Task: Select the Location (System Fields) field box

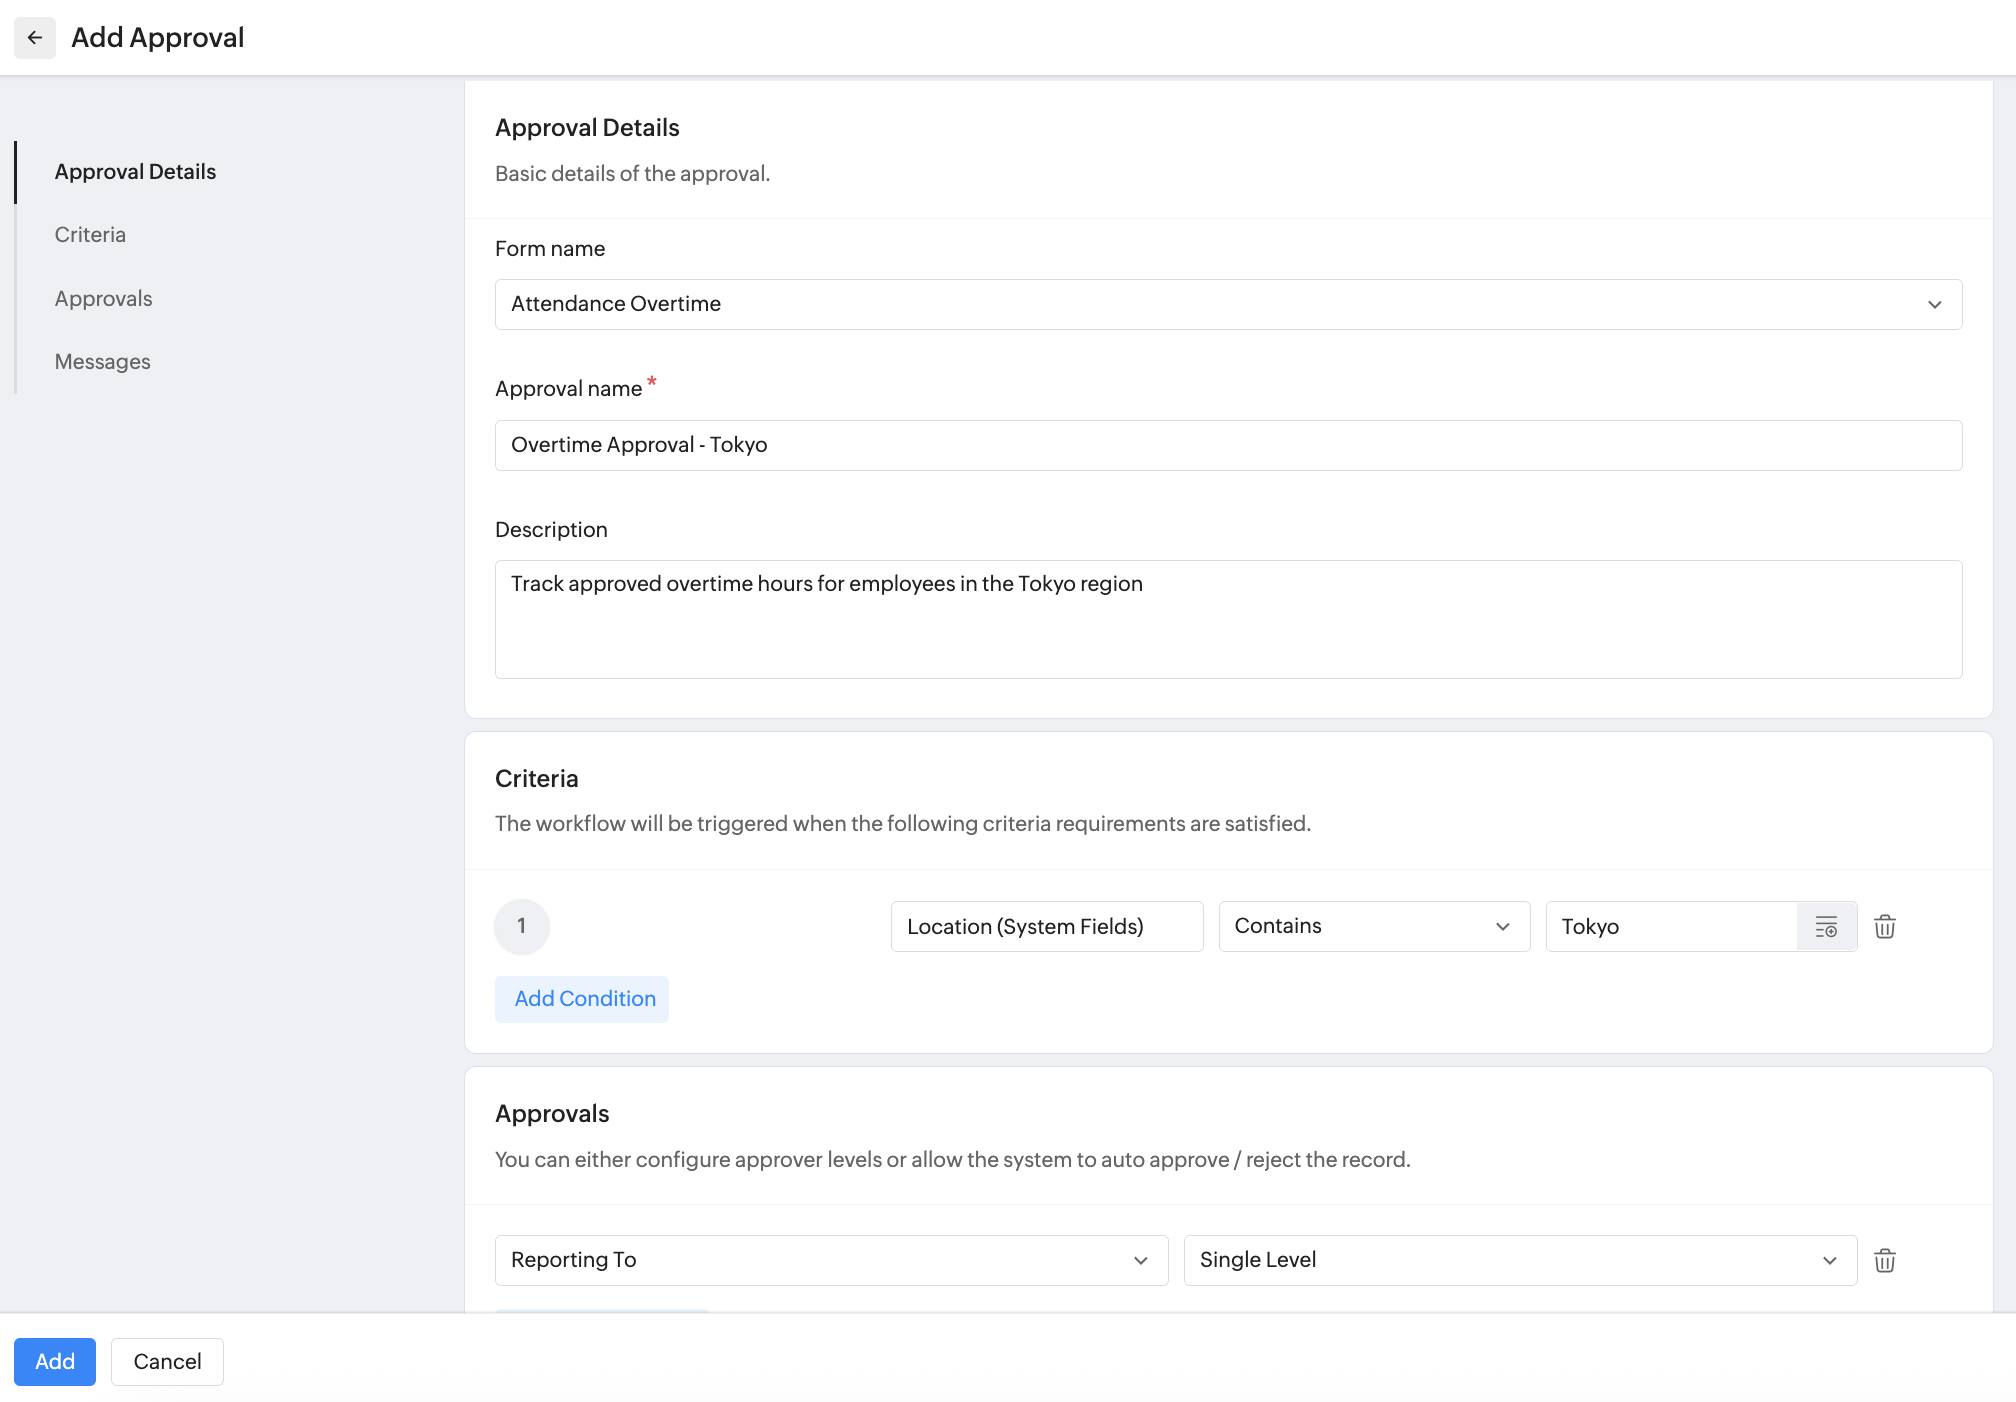Action: pos(1046,927)
